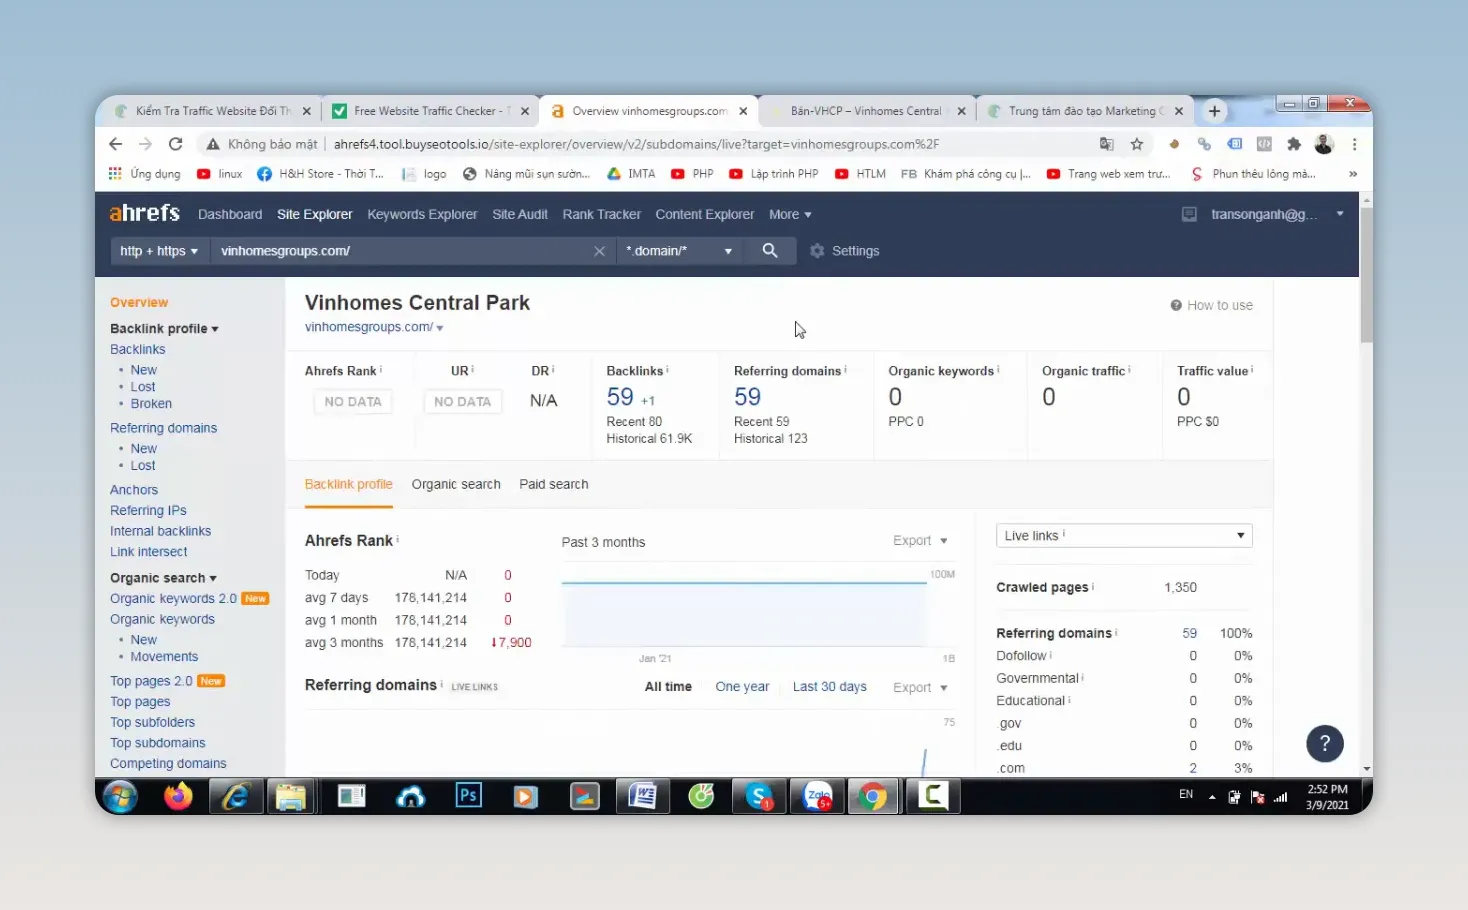1468x910 pixels.
Task: Open the http + https protocol dropdown
Action: pyautogui.click(x=159, y=251)
